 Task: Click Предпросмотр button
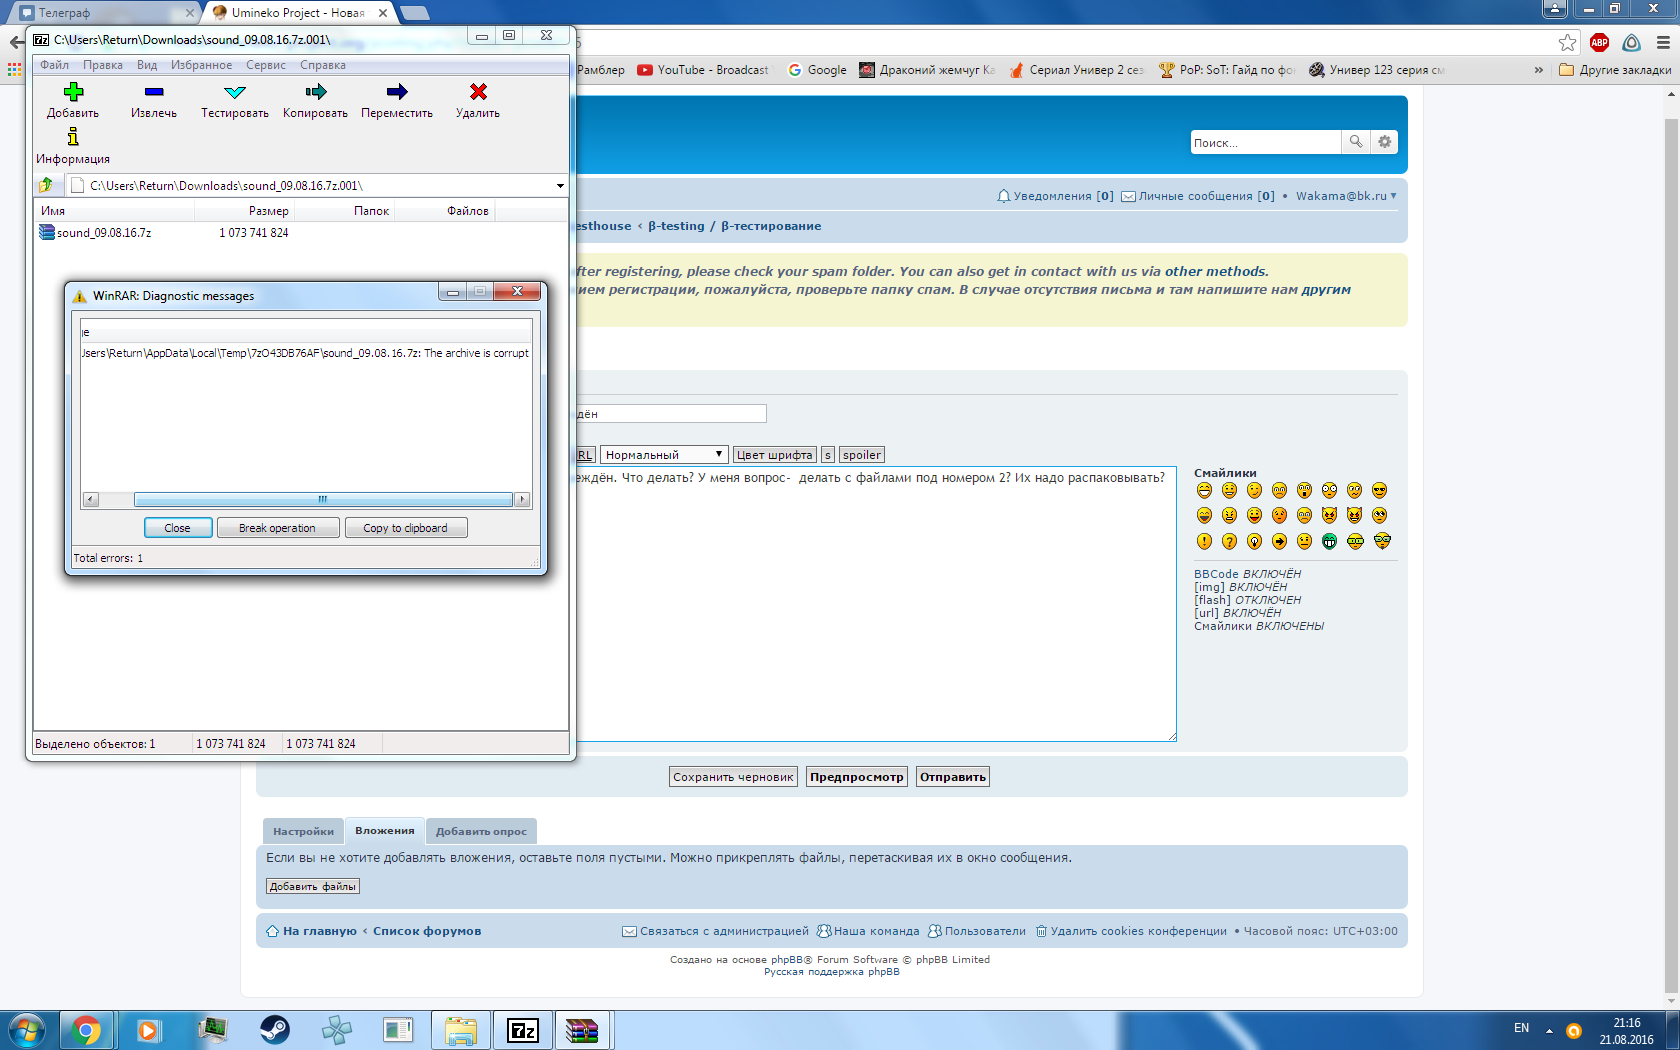[857, 777]
